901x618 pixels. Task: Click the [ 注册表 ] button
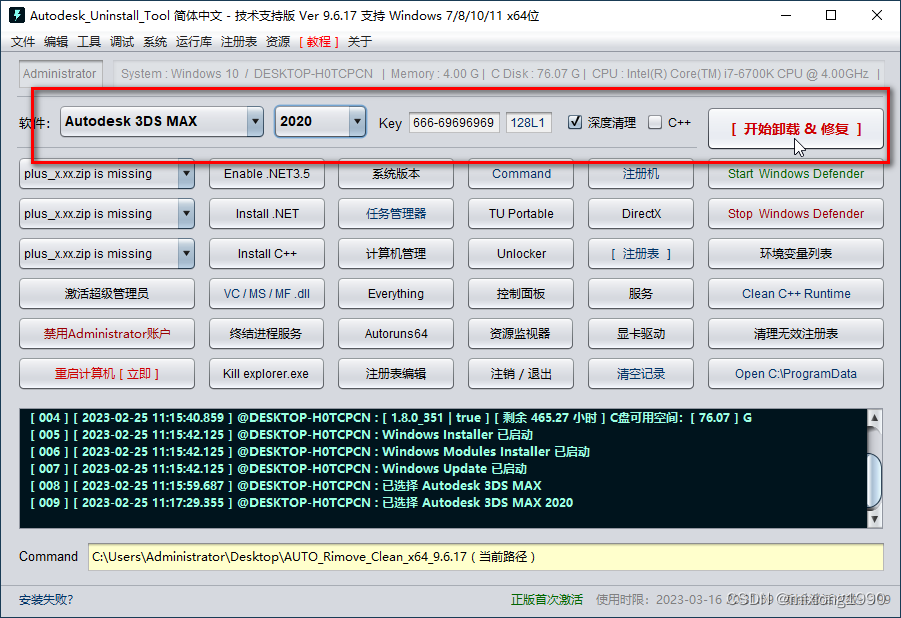click(x=641, y=254)
